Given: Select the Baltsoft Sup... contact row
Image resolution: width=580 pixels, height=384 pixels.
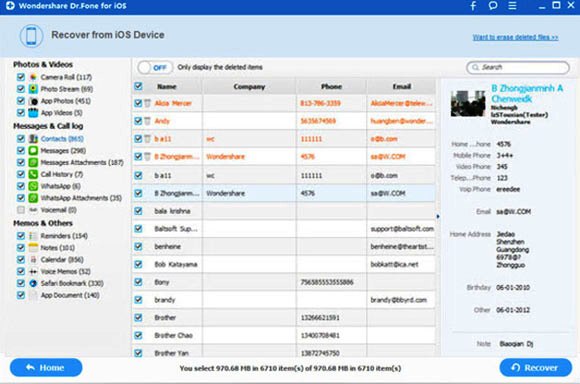Looking at the screenshot, I should 284,229.
